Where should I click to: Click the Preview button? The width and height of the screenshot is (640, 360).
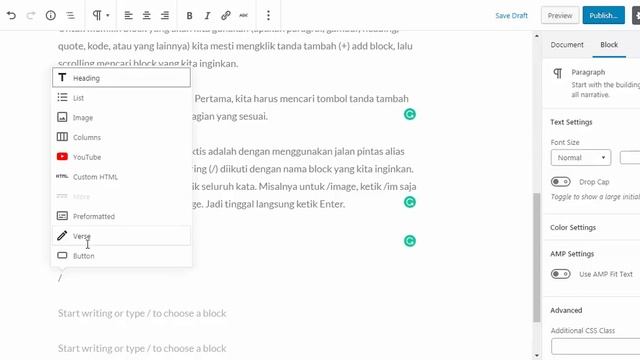pos(560,16)
